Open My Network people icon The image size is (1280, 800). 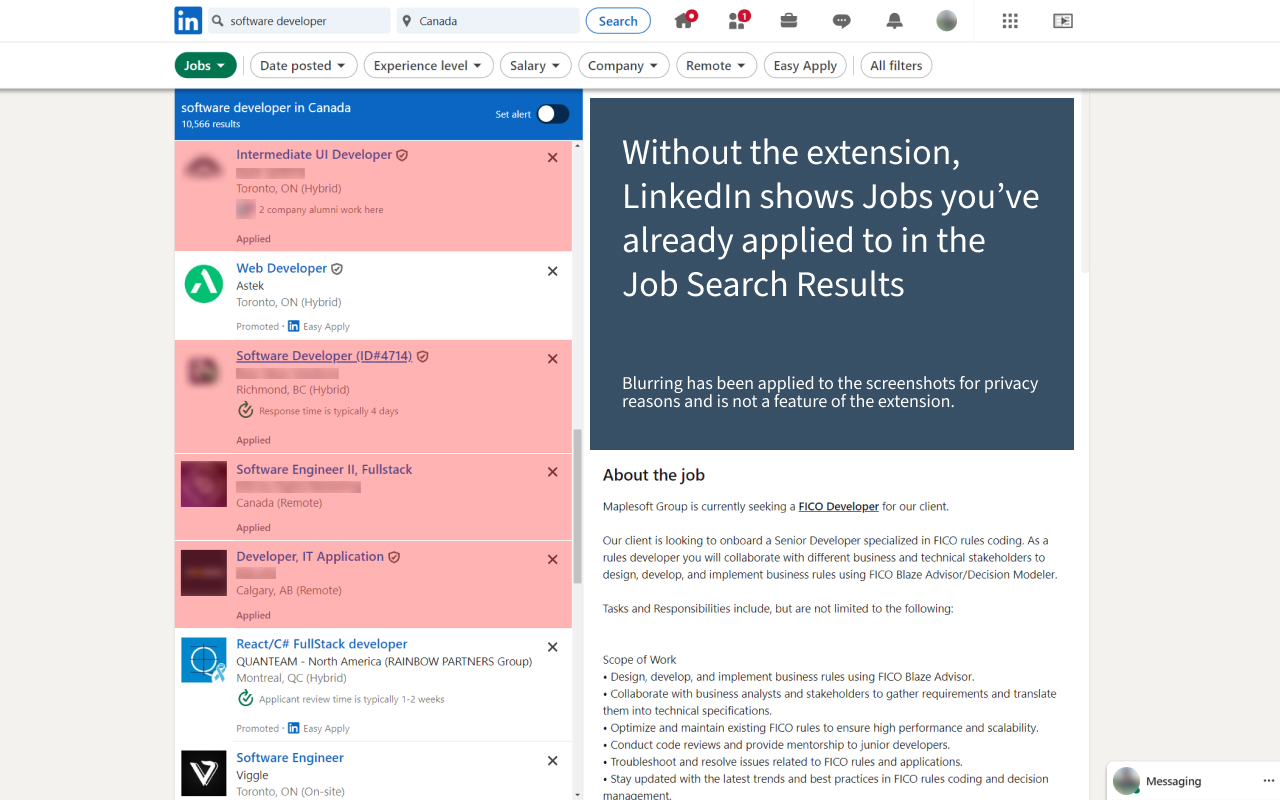739,20
